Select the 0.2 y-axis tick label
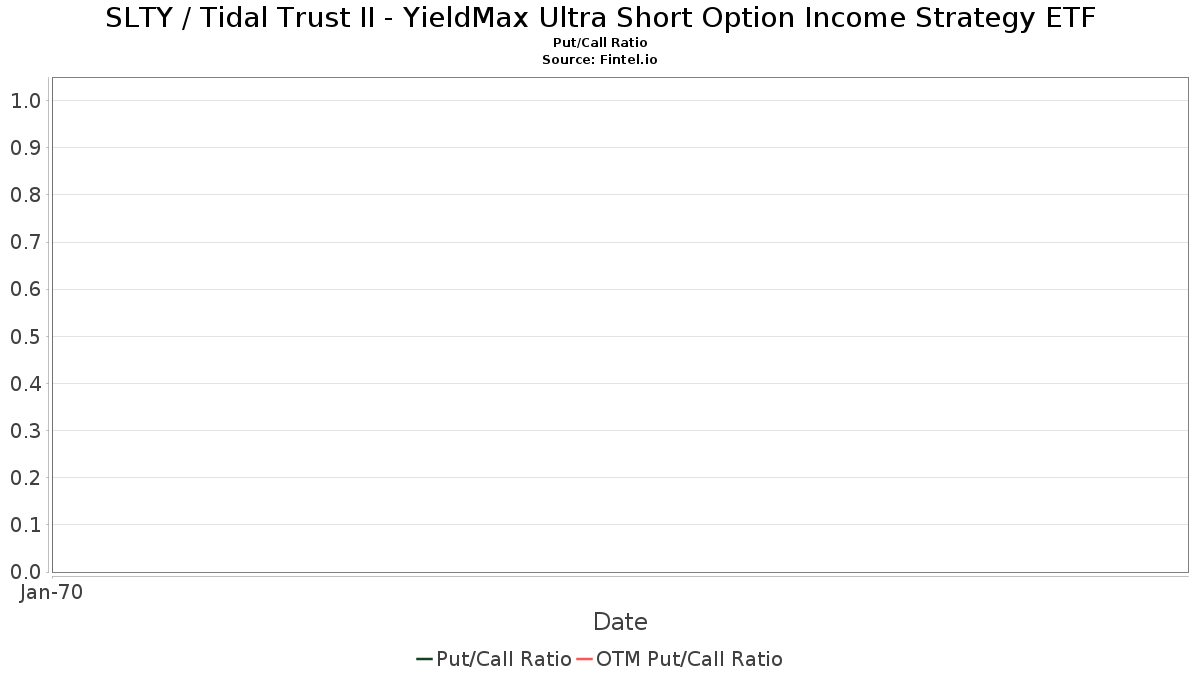This screenshot has width=1200, height=675. click(x=25, y=478)
